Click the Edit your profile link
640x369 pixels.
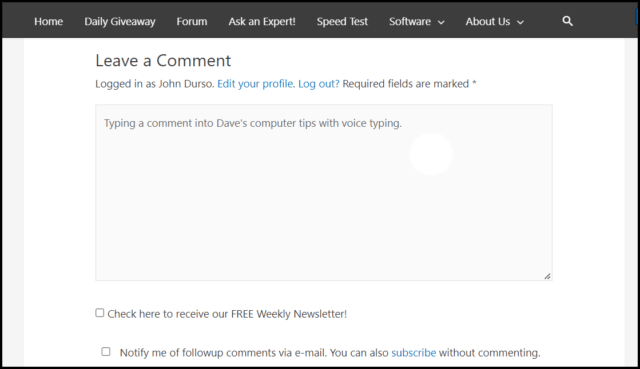[256, 84]
